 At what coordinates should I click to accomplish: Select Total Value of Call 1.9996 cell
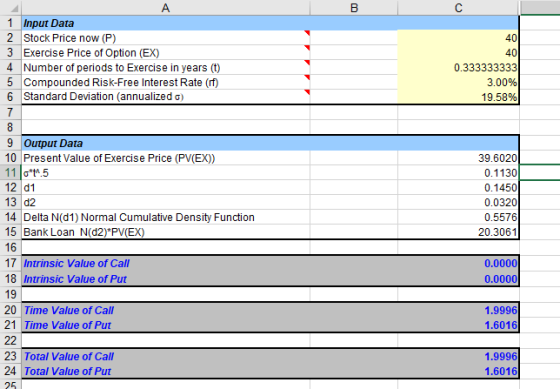pos(458,356)
